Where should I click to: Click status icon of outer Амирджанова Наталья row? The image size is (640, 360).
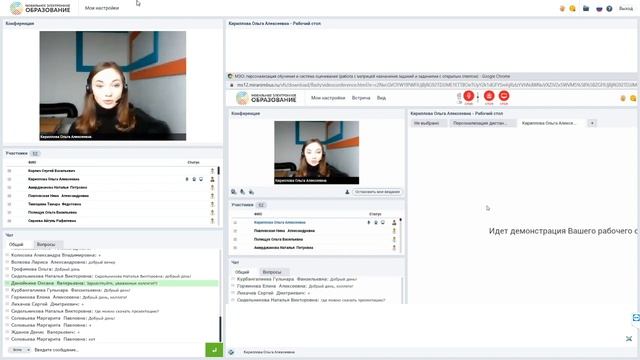tap(212, 187)
